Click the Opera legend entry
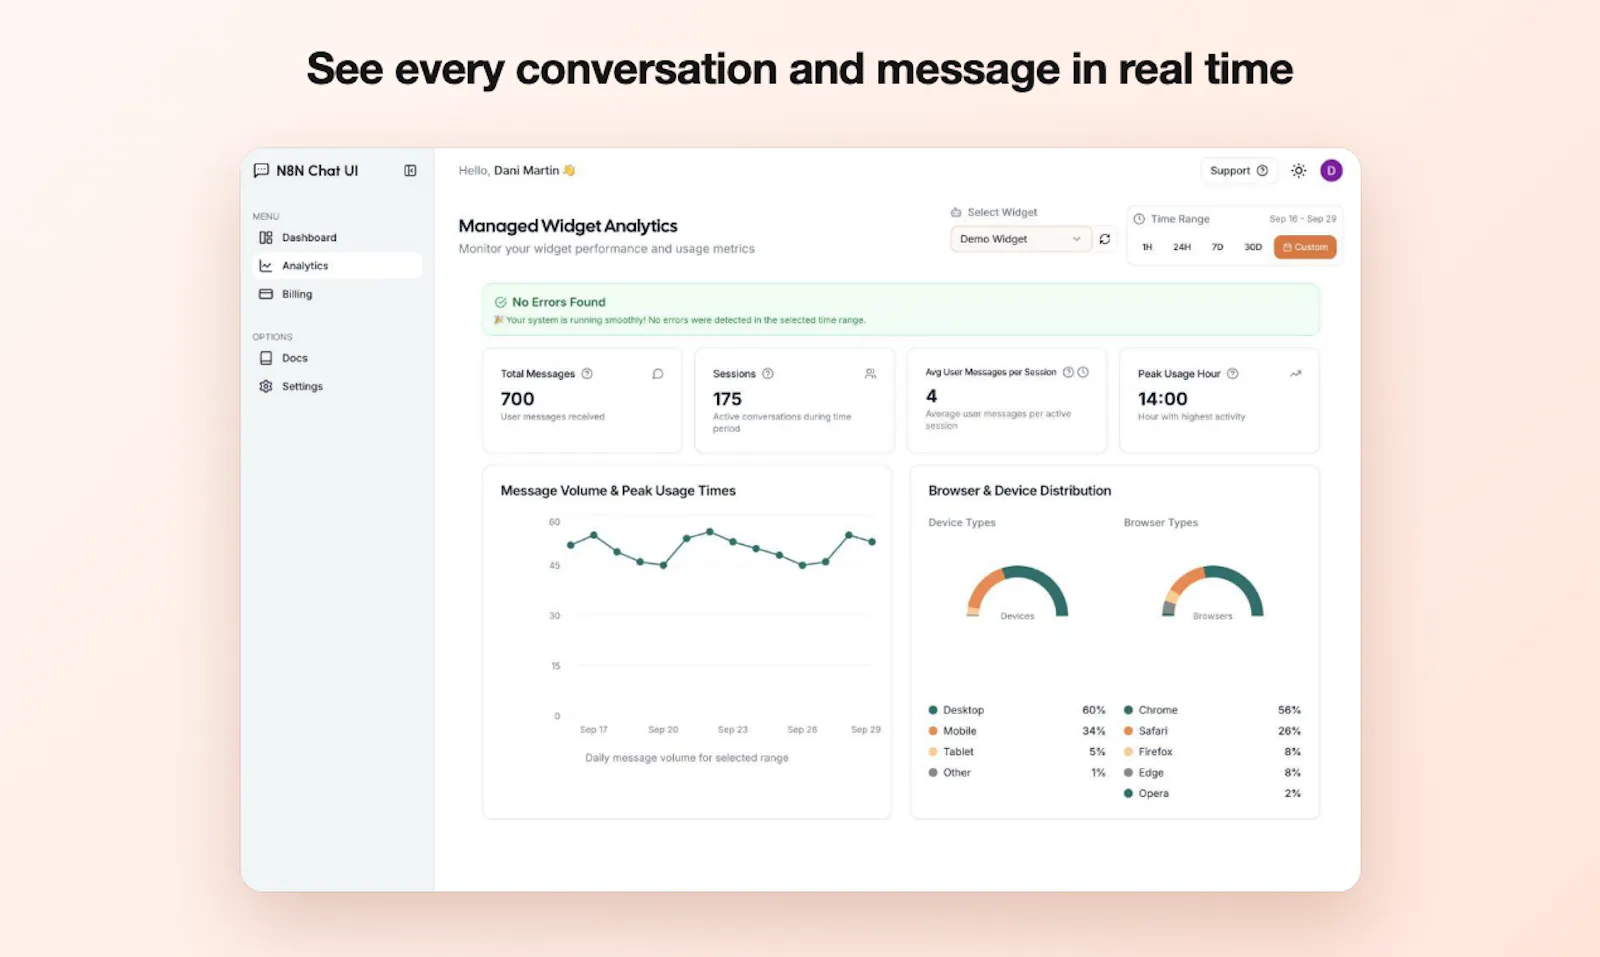1600x957 pixels. (x=1212, y=794)
